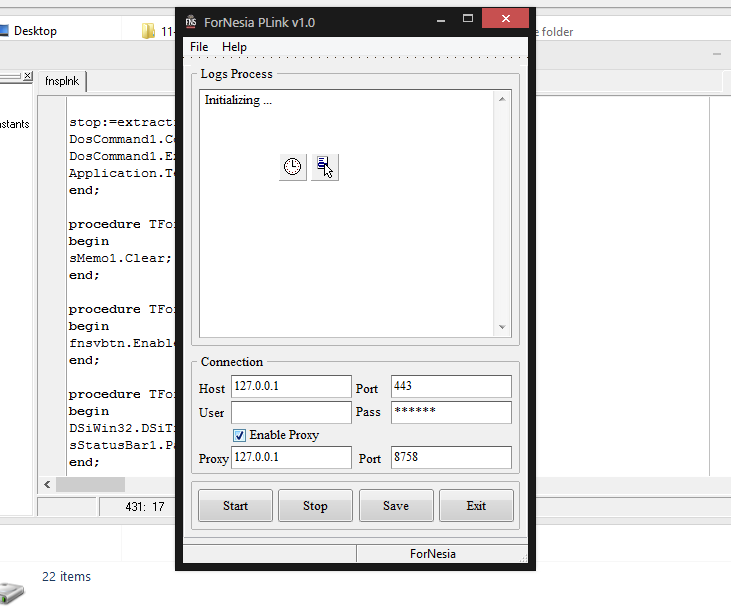The height and width of the screenshot is (610, 731).
Task: Click the Exit button
Action: pos(476,506)
